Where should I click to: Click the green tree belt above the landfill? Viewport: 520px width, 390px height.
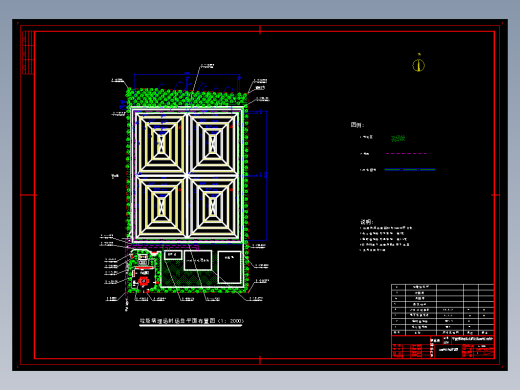click(x=187, y=98)
